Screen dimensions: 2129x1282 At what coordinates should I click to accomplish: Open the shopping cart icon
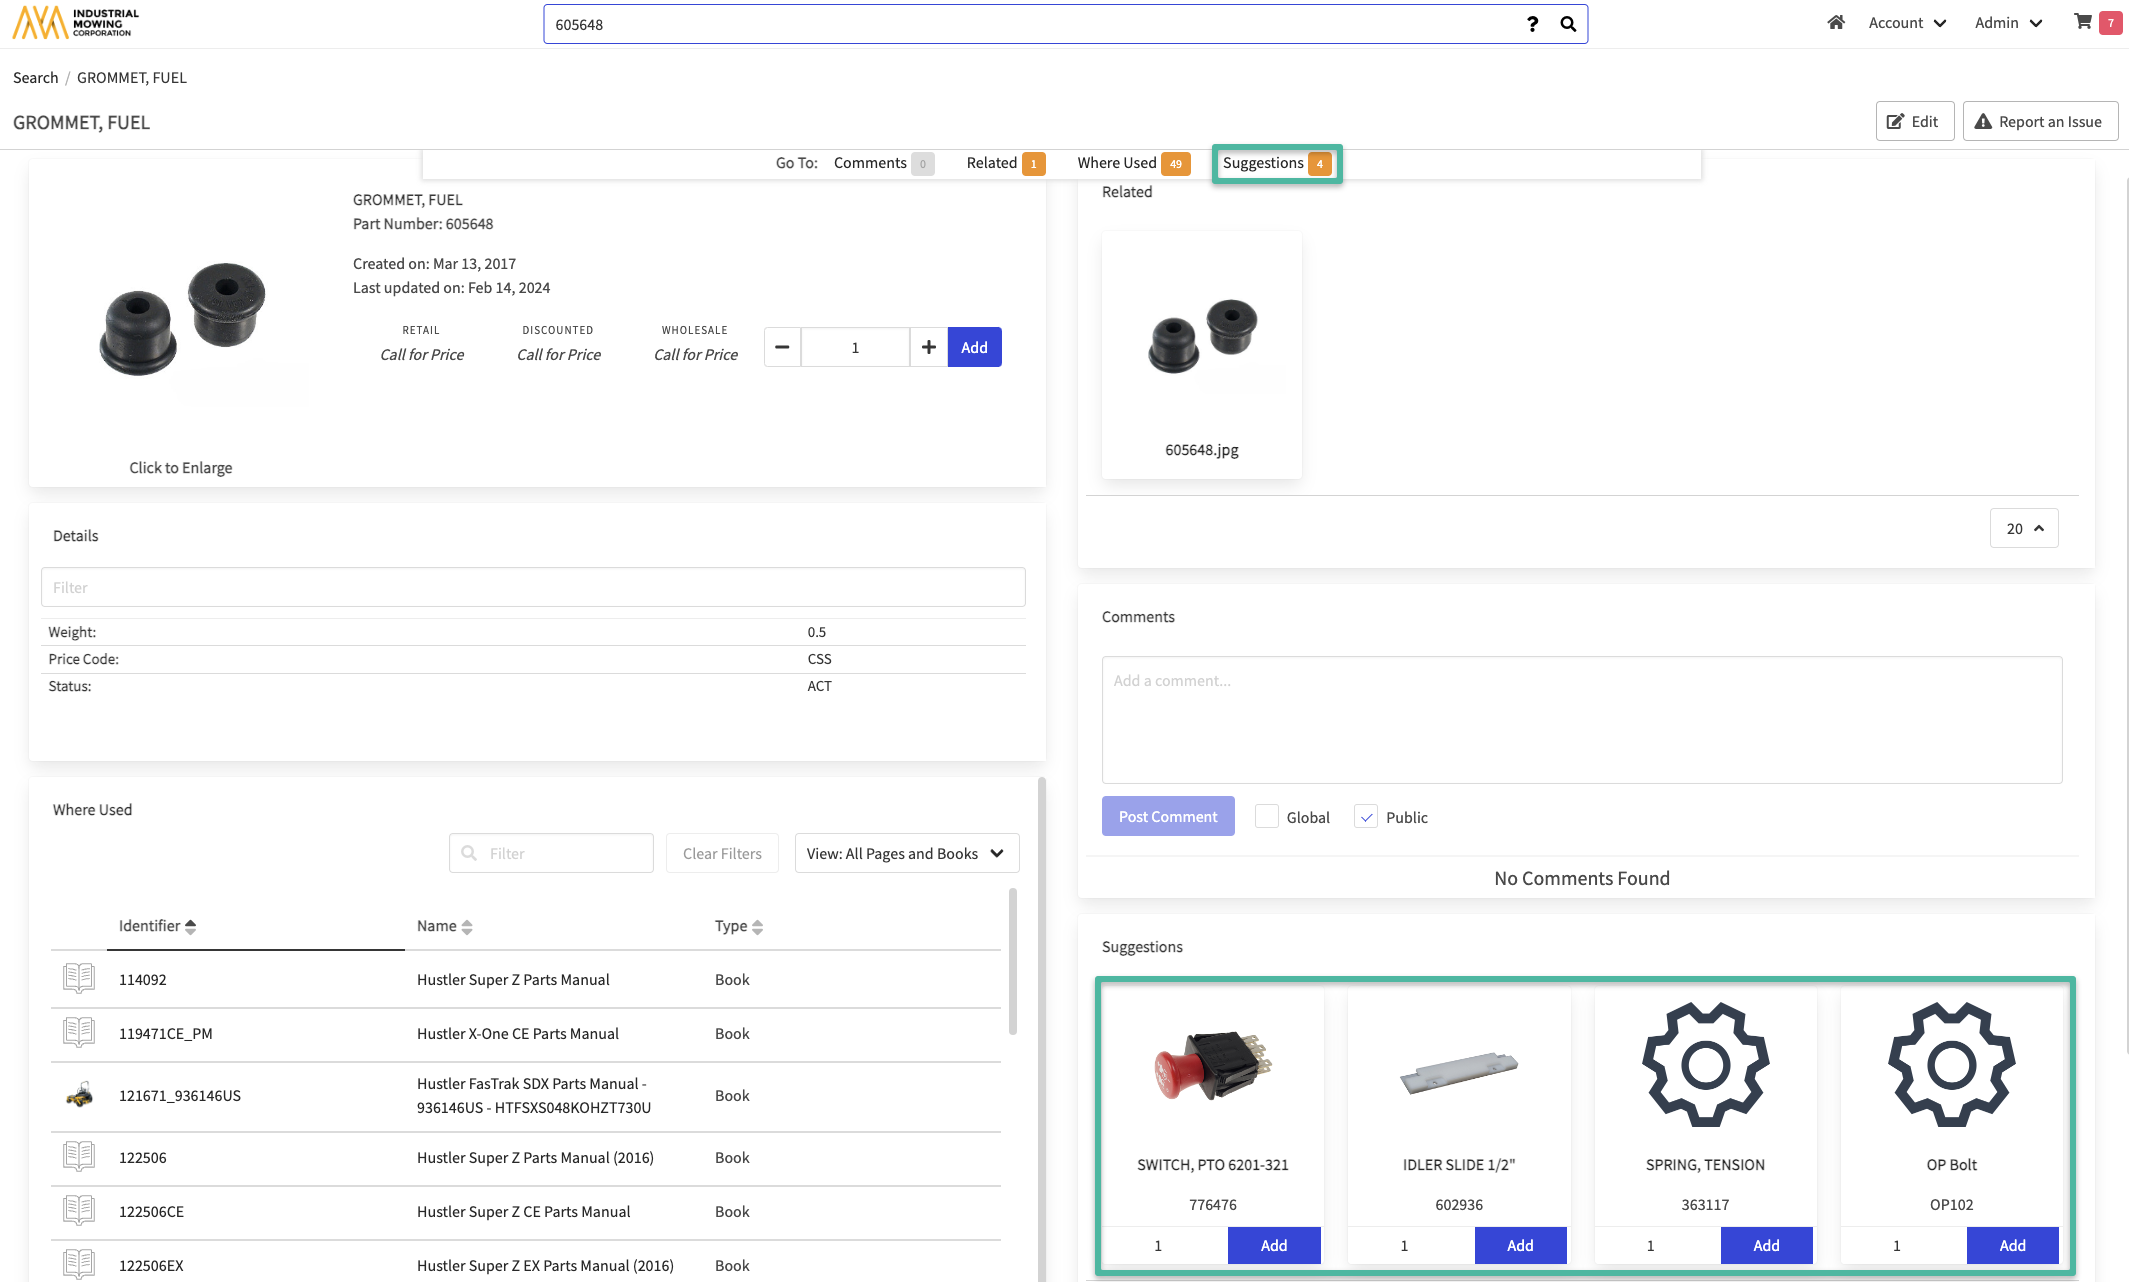point(2083,22)
